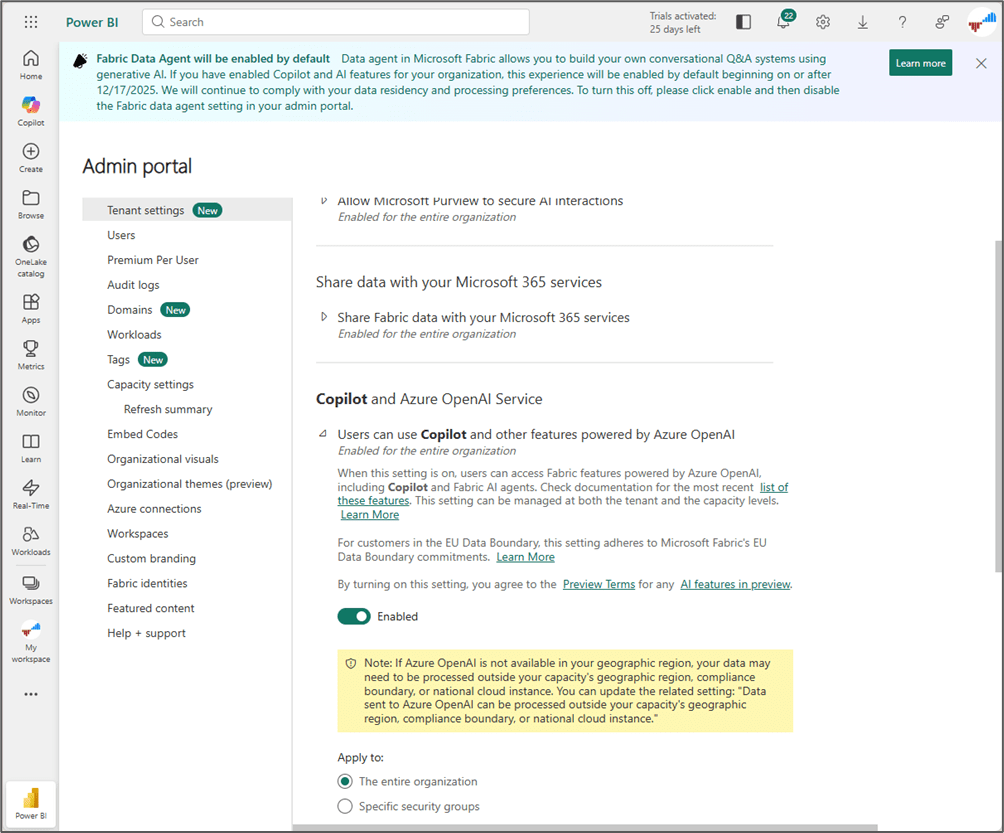Click the Learn more banner button
The image size is (1004, 833).
click(x=920, y=63)
